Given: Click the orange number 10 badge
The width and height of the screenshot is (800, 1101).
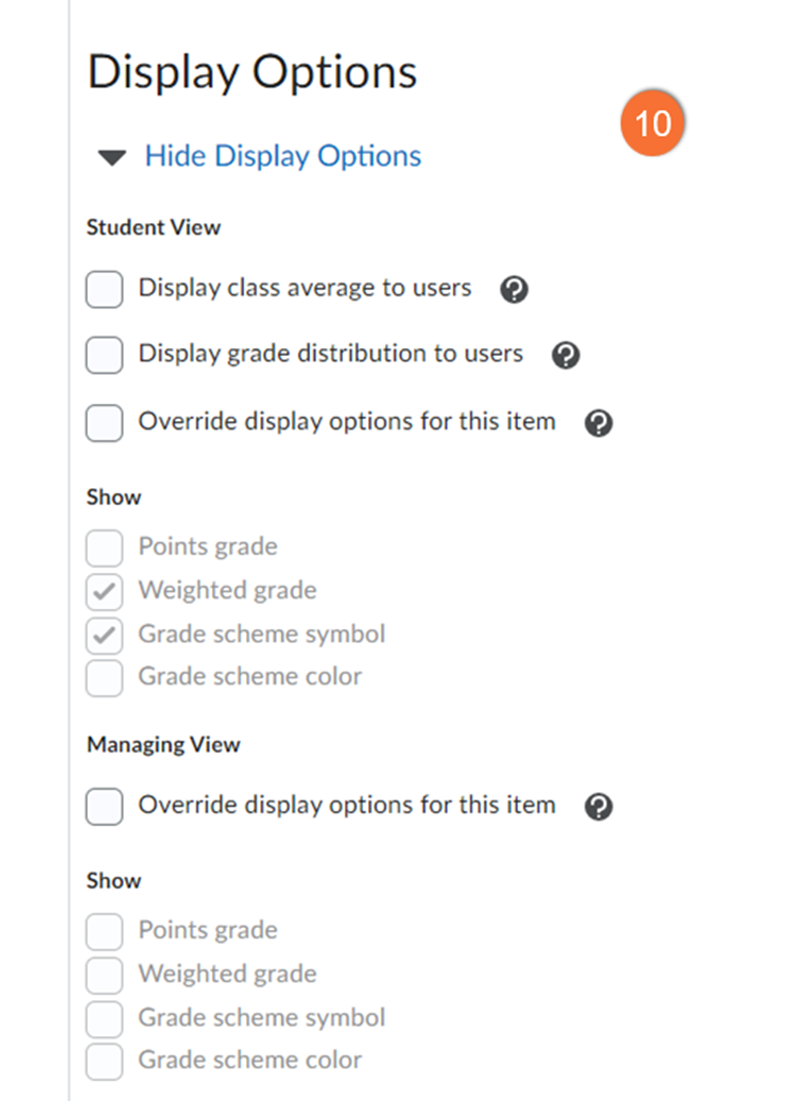Looking at the screenshot, I should tap(653, 124).
